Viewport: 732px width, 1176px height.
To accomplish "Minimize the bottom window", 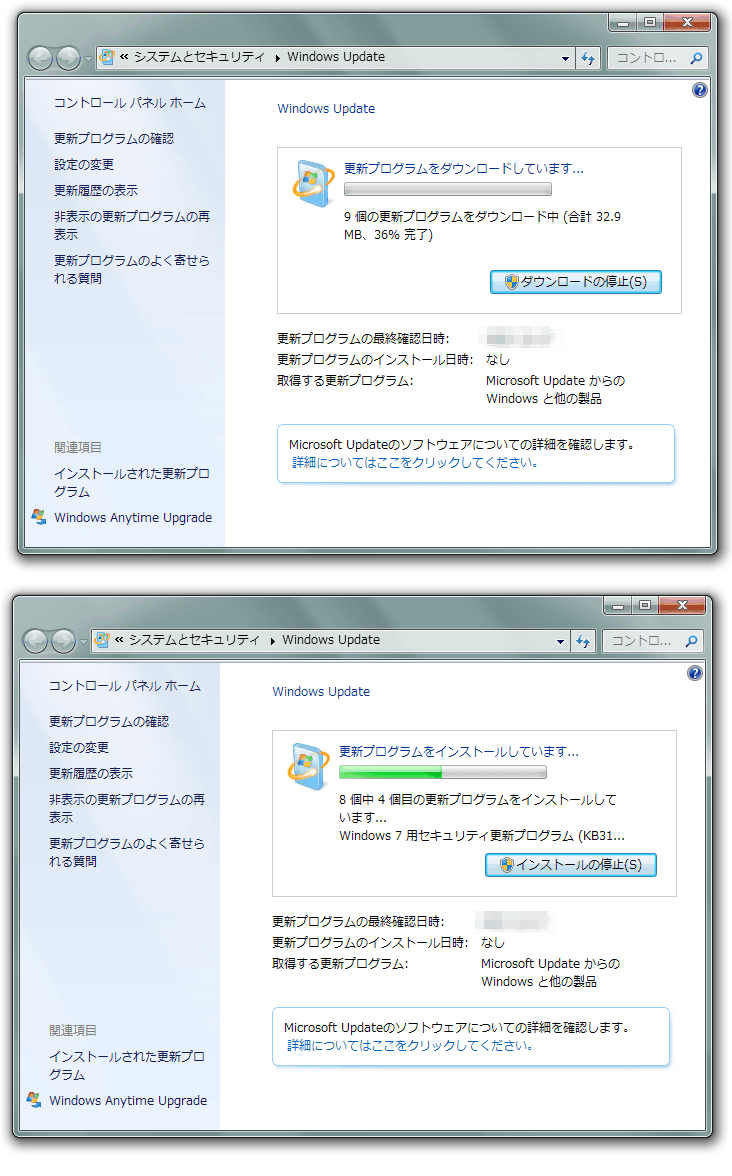I will 617,605.
